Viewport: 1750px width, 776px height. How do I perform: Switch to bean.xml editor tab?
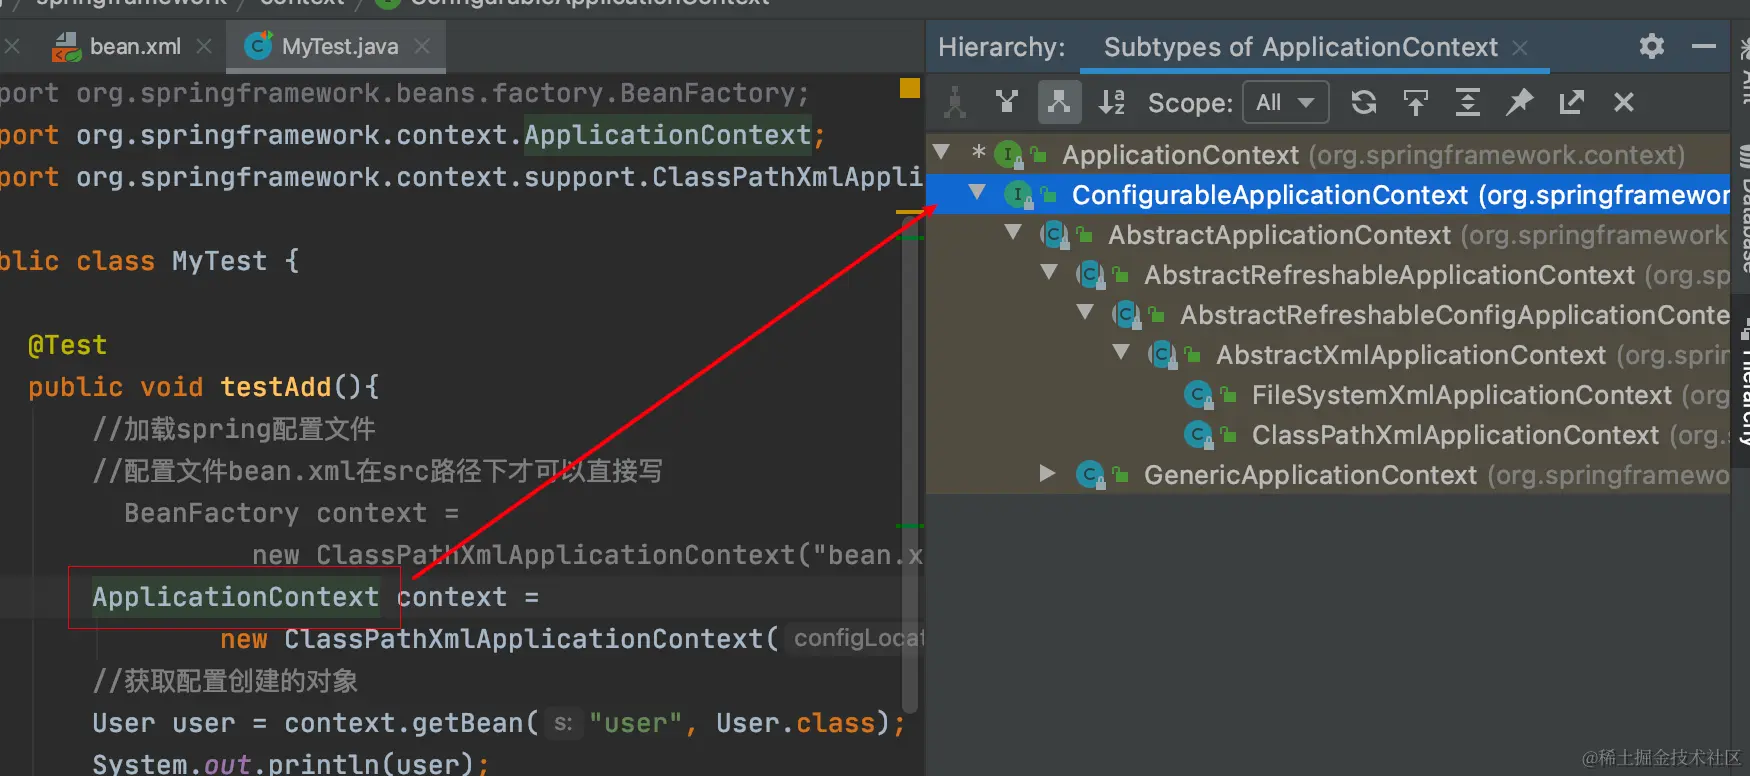(x=135, y=47)
